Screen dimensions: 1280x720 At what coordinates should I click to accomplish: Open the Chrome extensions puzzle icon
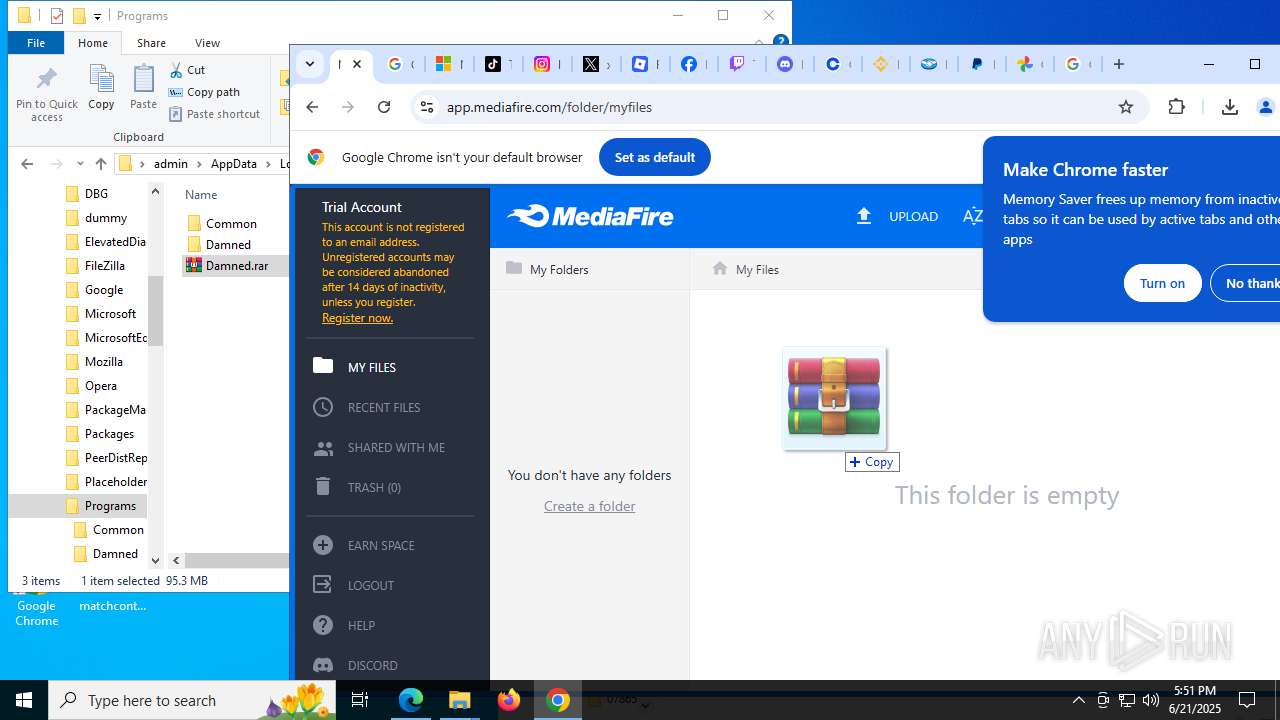coord(1177,107)
